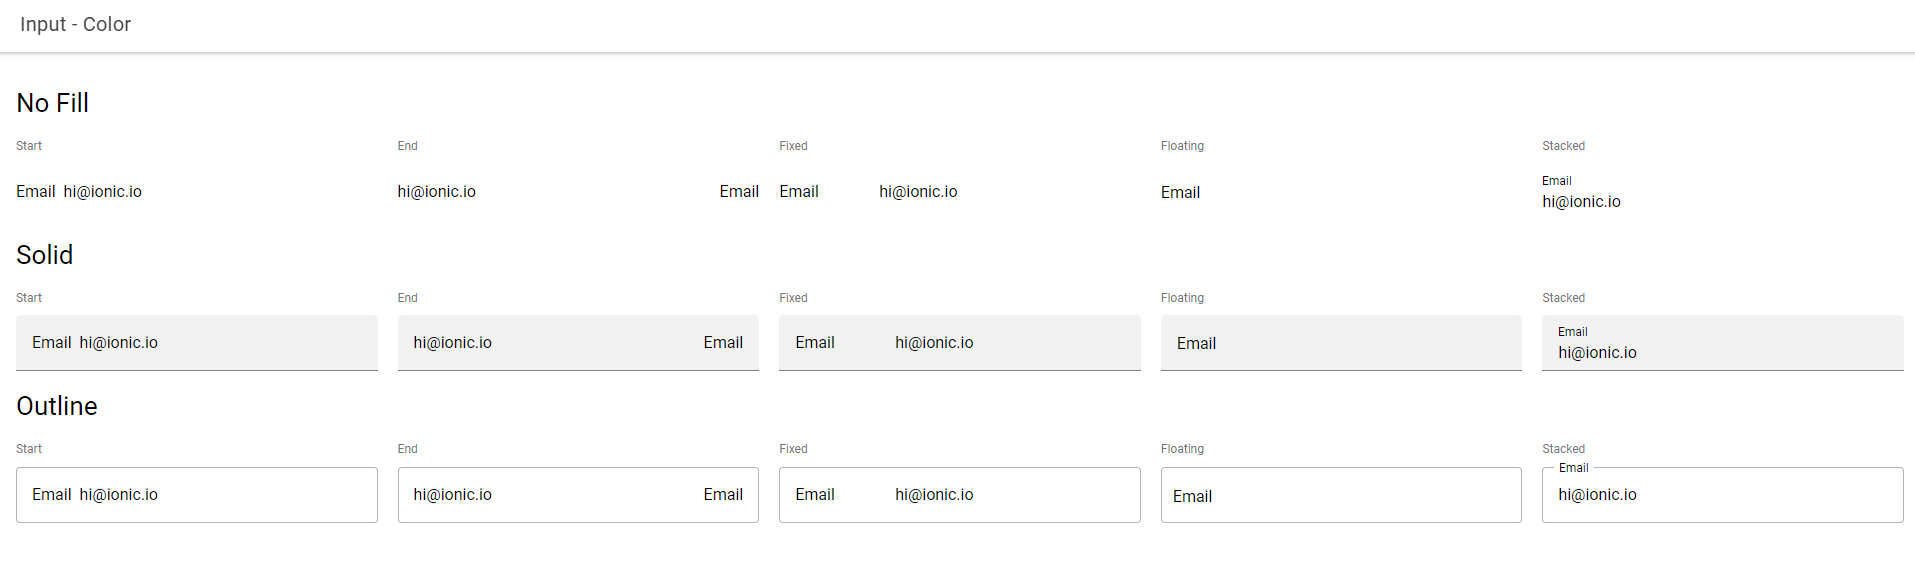Click the Solid Start email input
The width and height of the screenshot is (1915, 576).
tap(196, 343)
